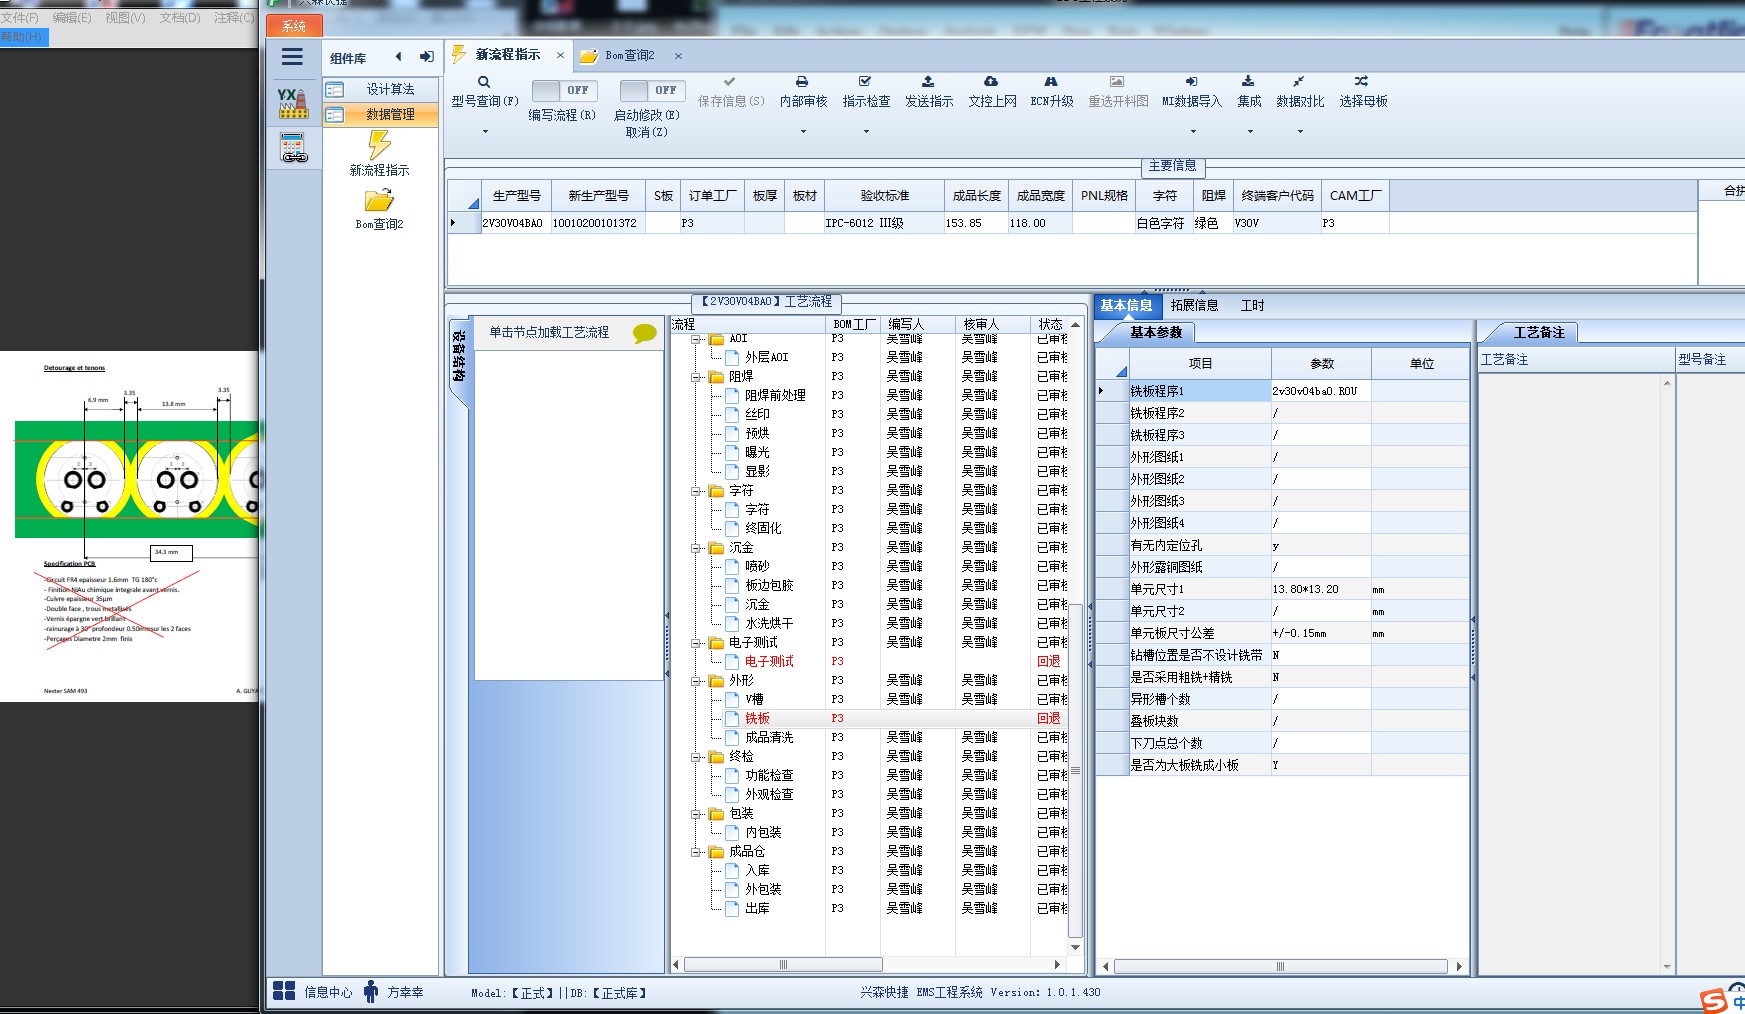The image size is (1745, 1014).
Task: Click the 选择母板 shuffle icon
Action: [1361, 82]
